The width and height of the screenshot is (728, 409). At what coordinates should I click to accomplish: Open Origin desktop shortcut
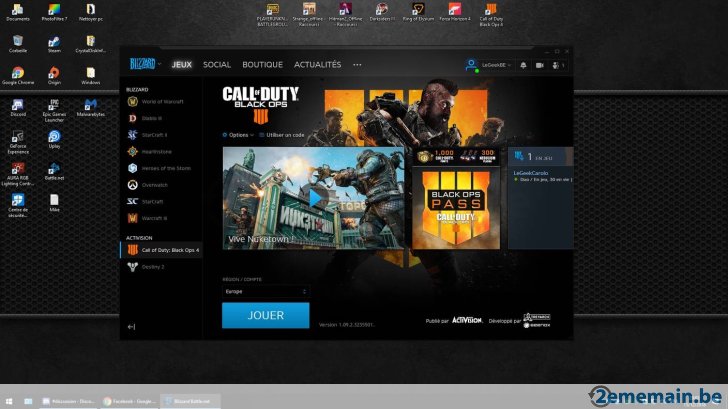click(x=54, y=76)
